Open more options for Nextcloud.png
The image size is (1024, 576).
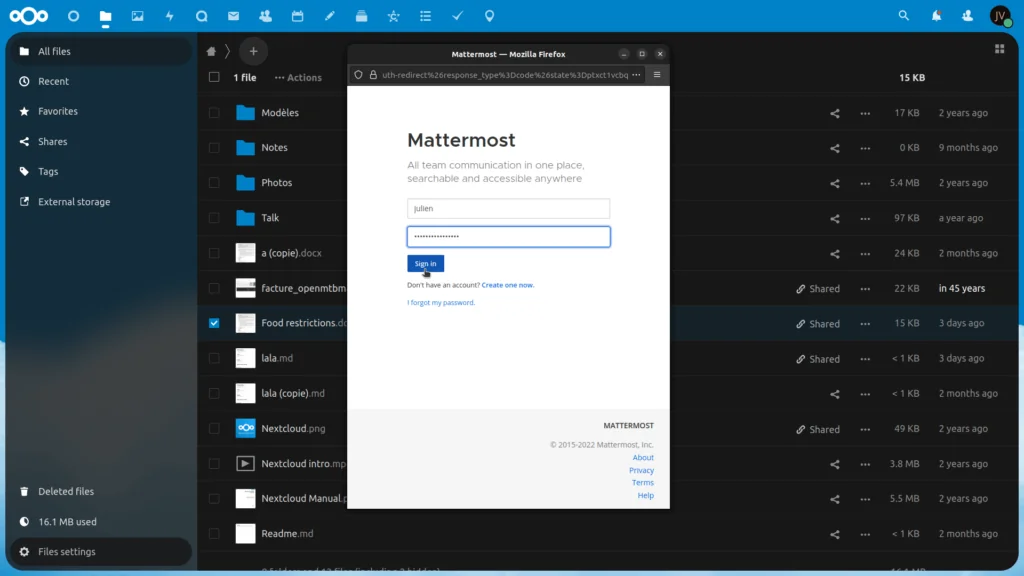click(865, 429)
